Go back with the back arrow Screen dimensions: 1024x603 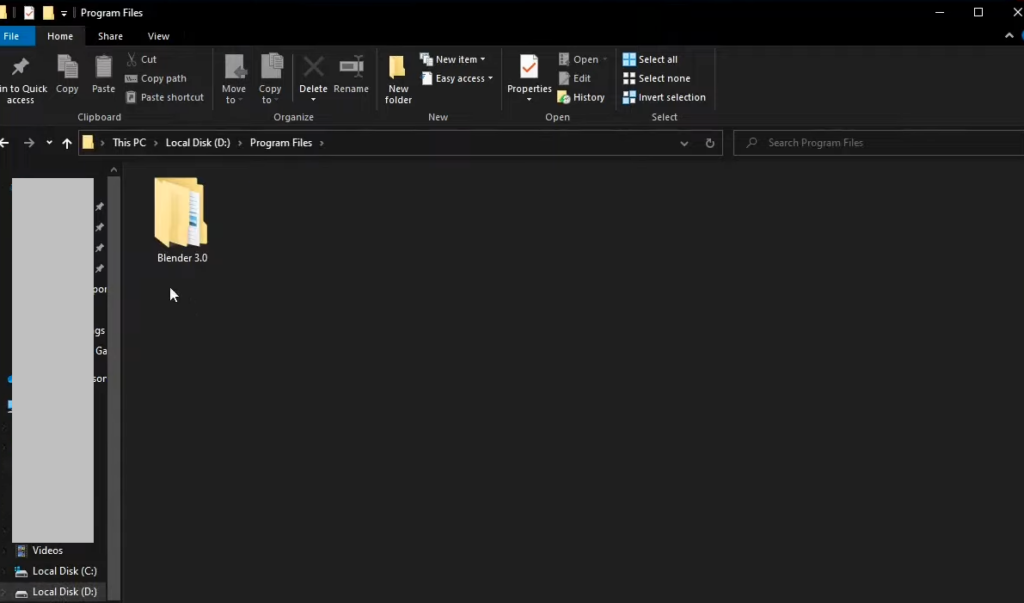5,143
